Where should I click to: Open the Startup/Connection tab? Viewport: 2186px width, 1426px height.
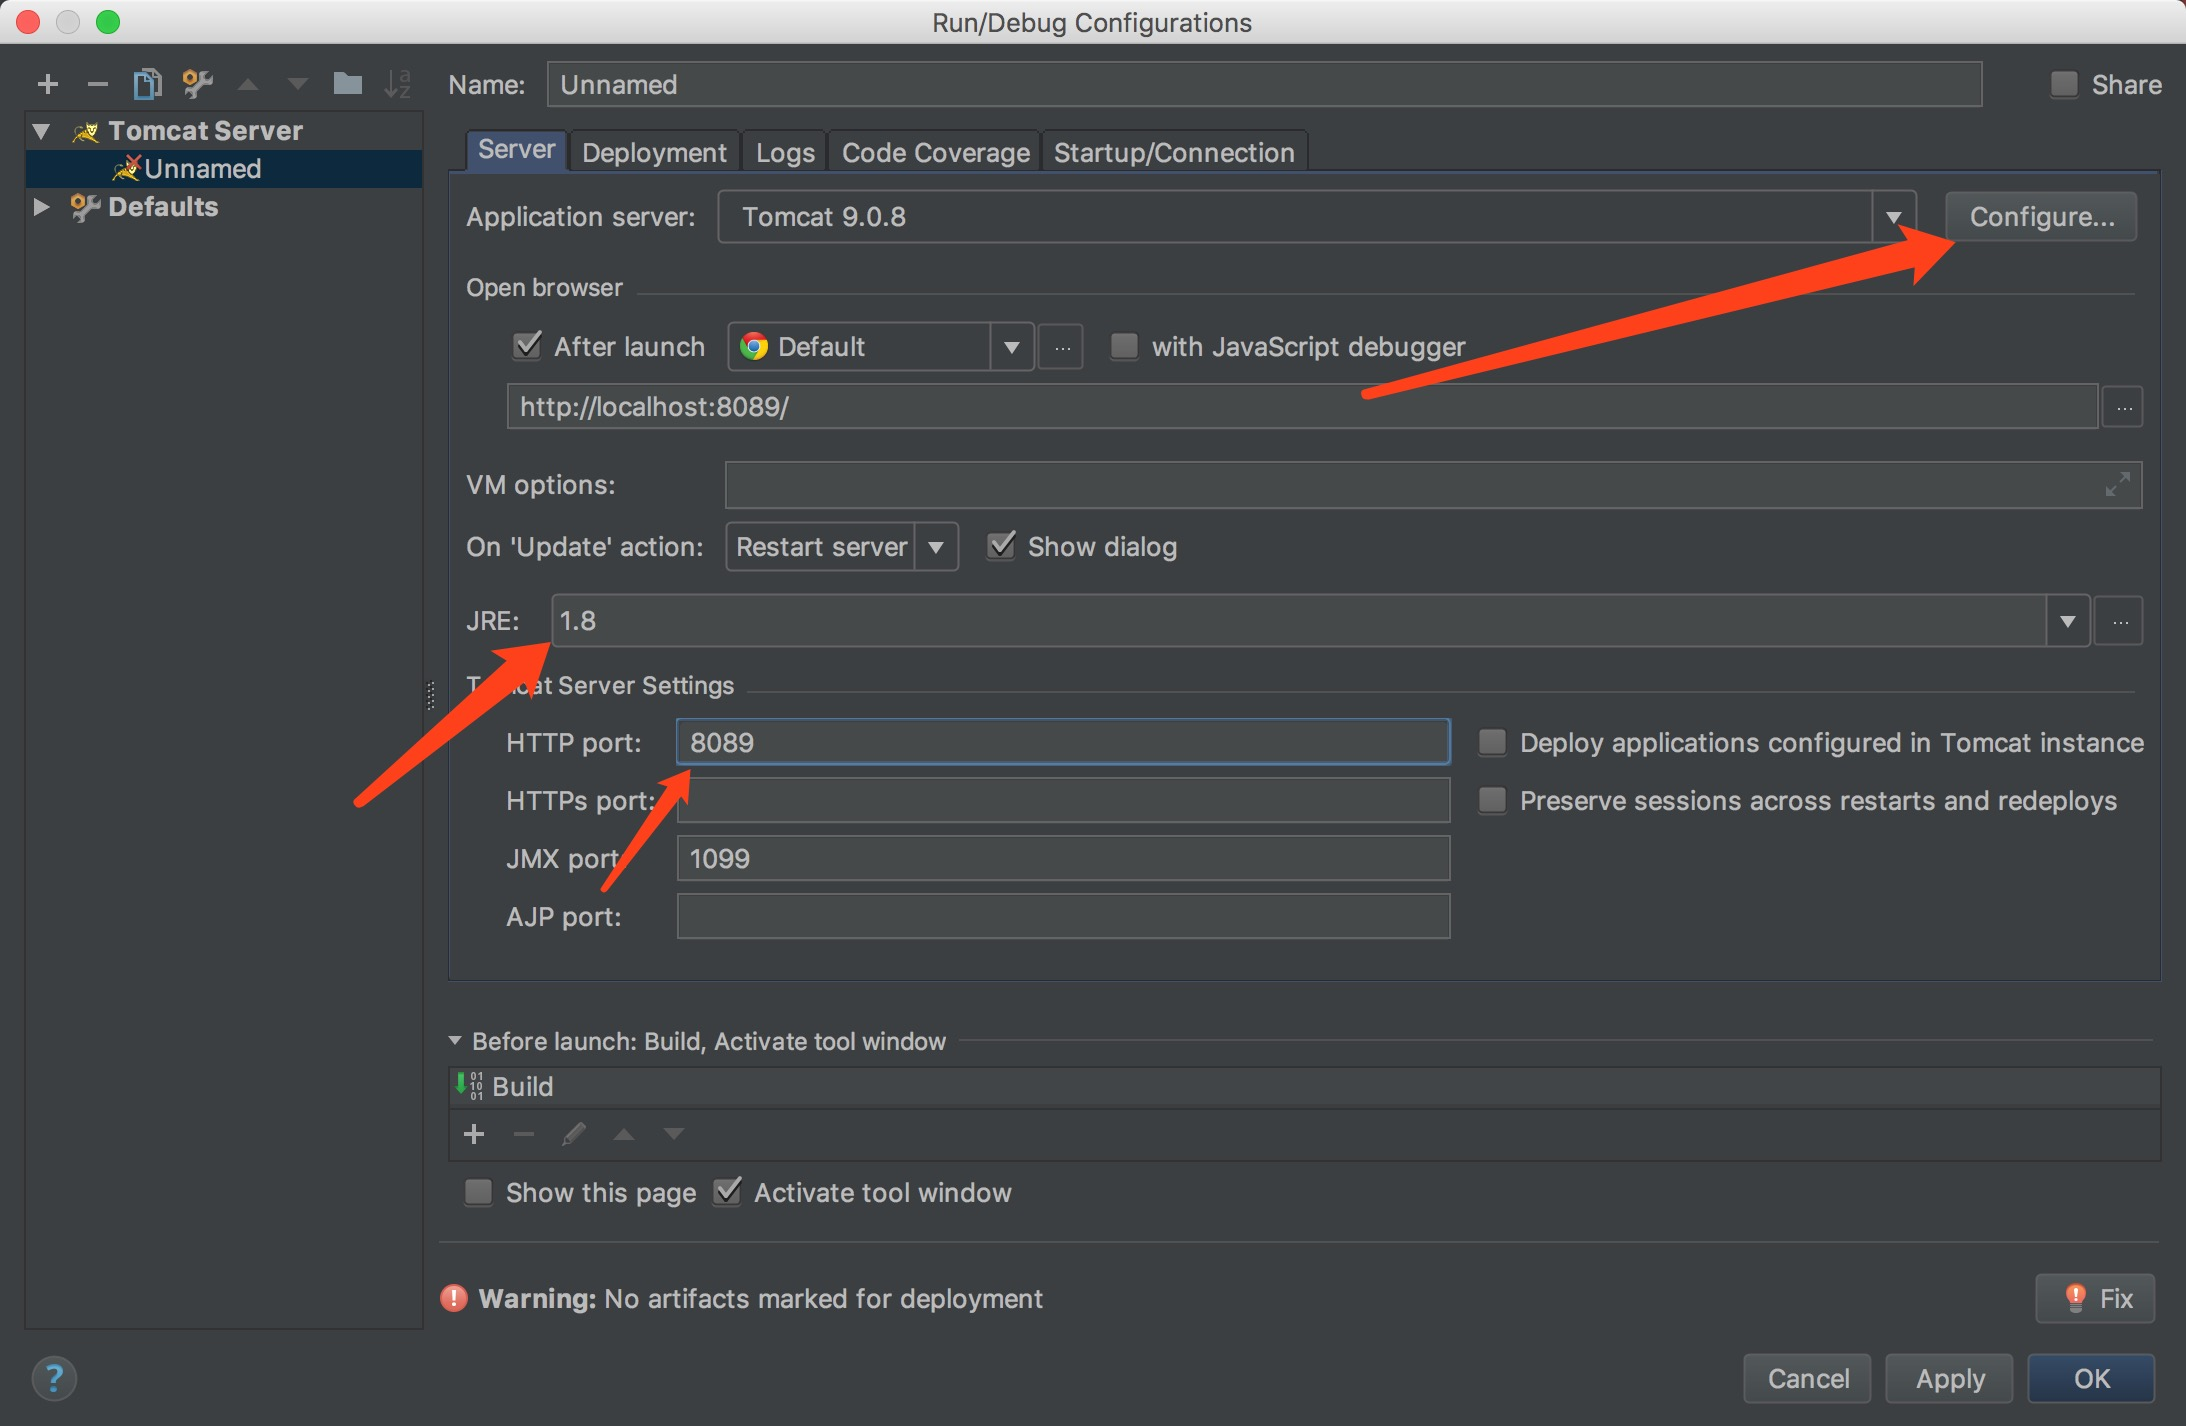tap(1173, 152)
